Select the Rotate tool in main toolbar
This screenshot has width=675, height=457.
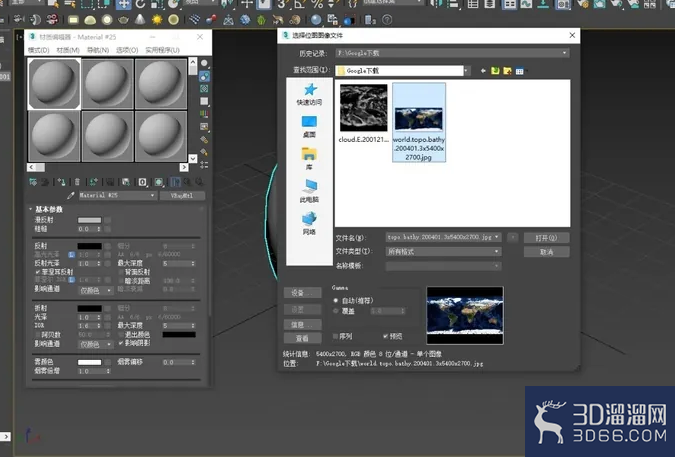pos(140,4)
